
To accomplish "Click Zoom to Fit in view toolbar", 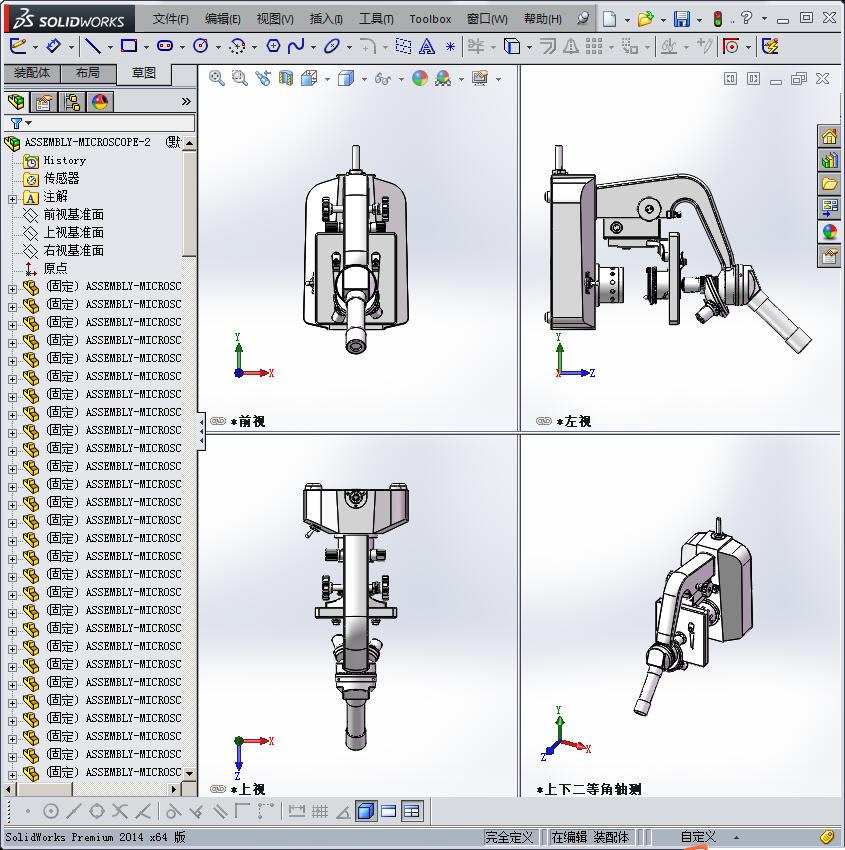I will point(217,79).
